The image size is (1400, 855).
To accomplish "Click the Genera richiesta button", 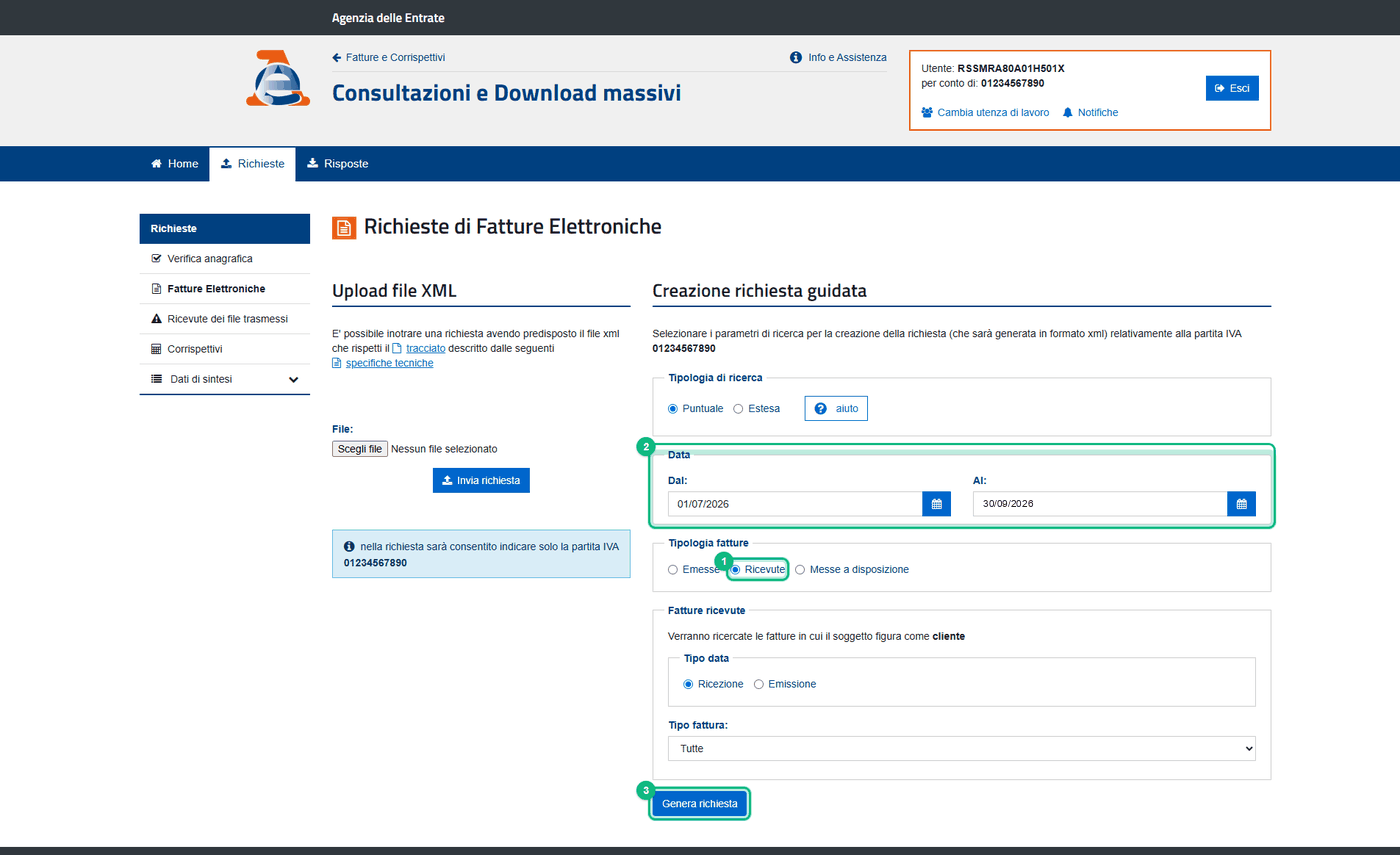I will pyautogui.click(x=700, y=804).
